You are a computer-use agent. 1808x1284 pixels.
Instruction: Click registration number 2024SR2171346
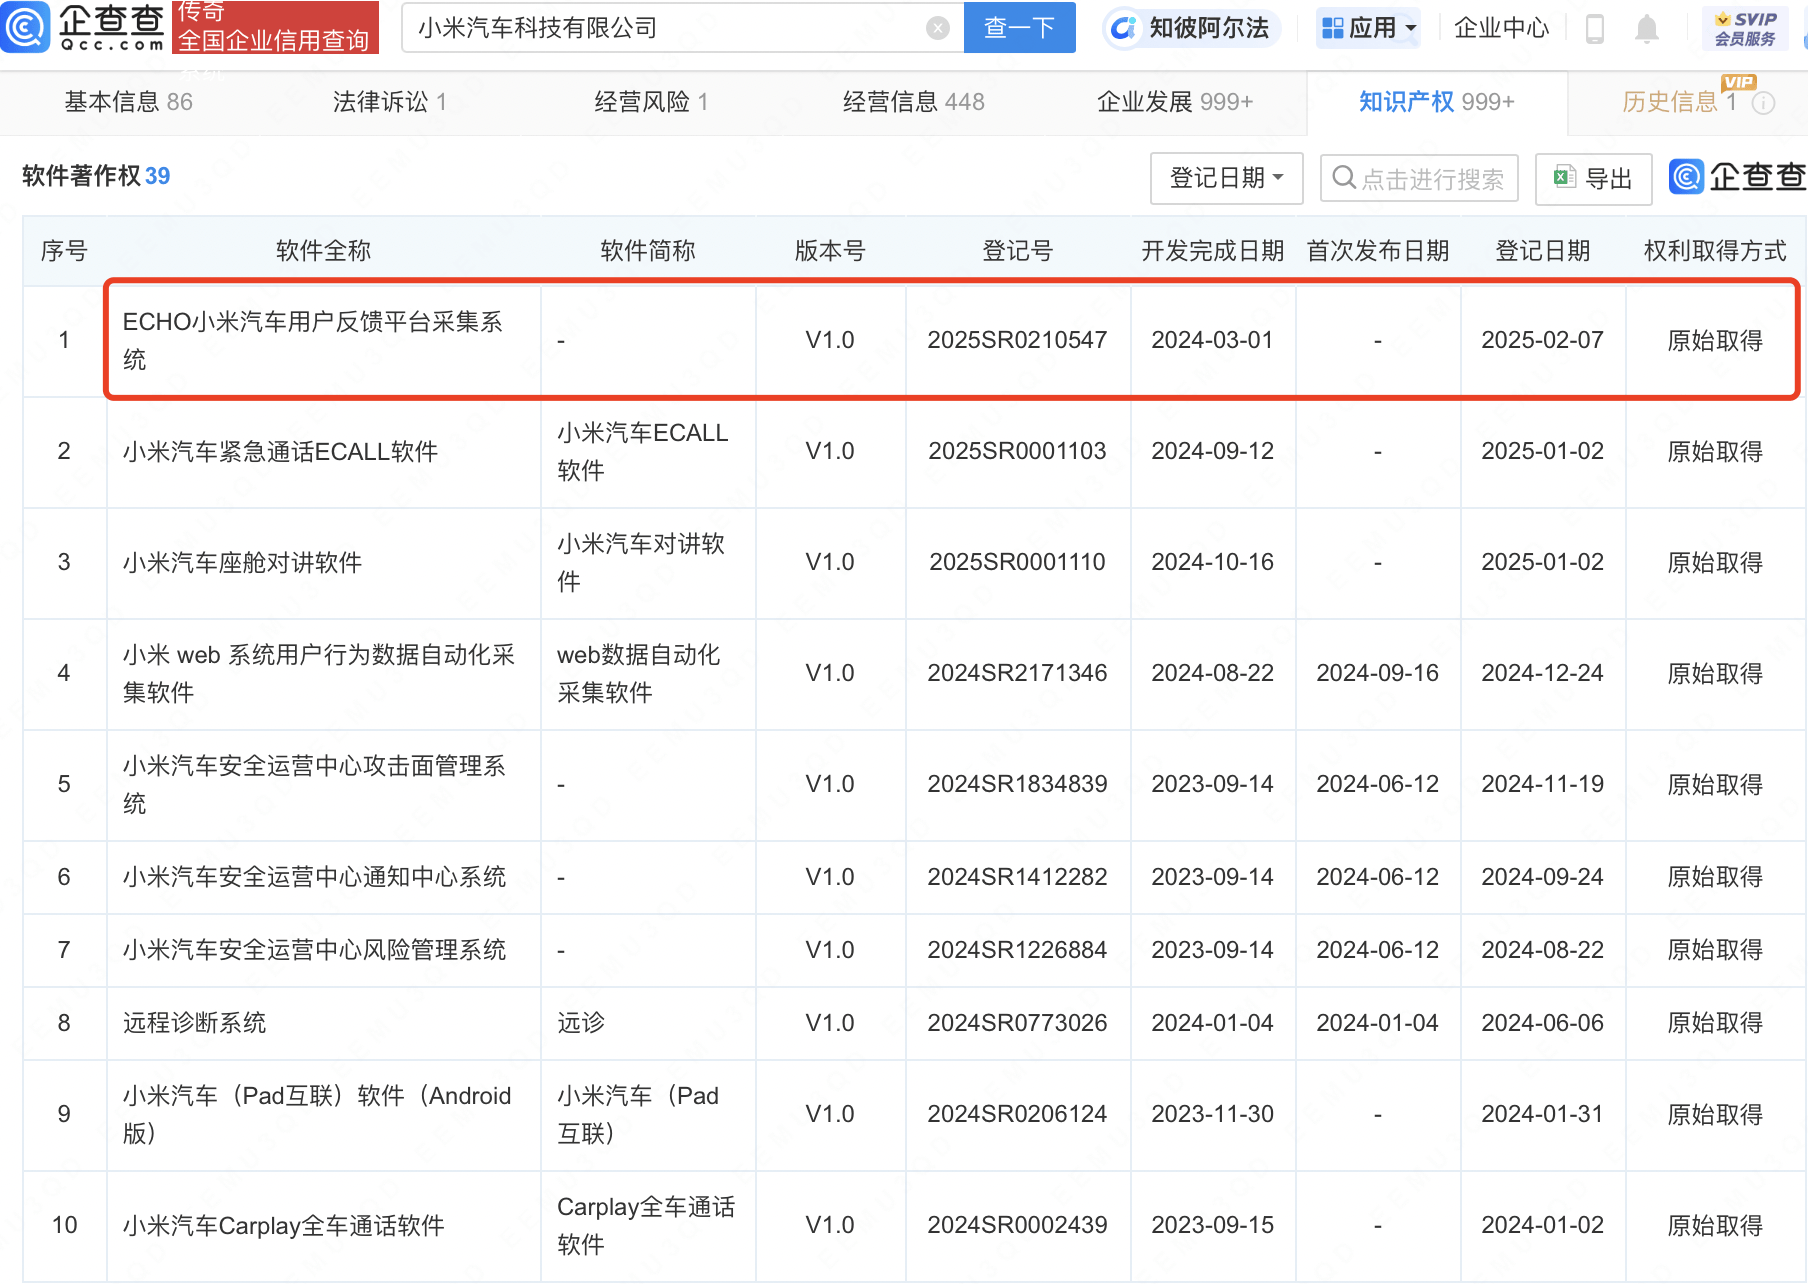(1017, 673)
